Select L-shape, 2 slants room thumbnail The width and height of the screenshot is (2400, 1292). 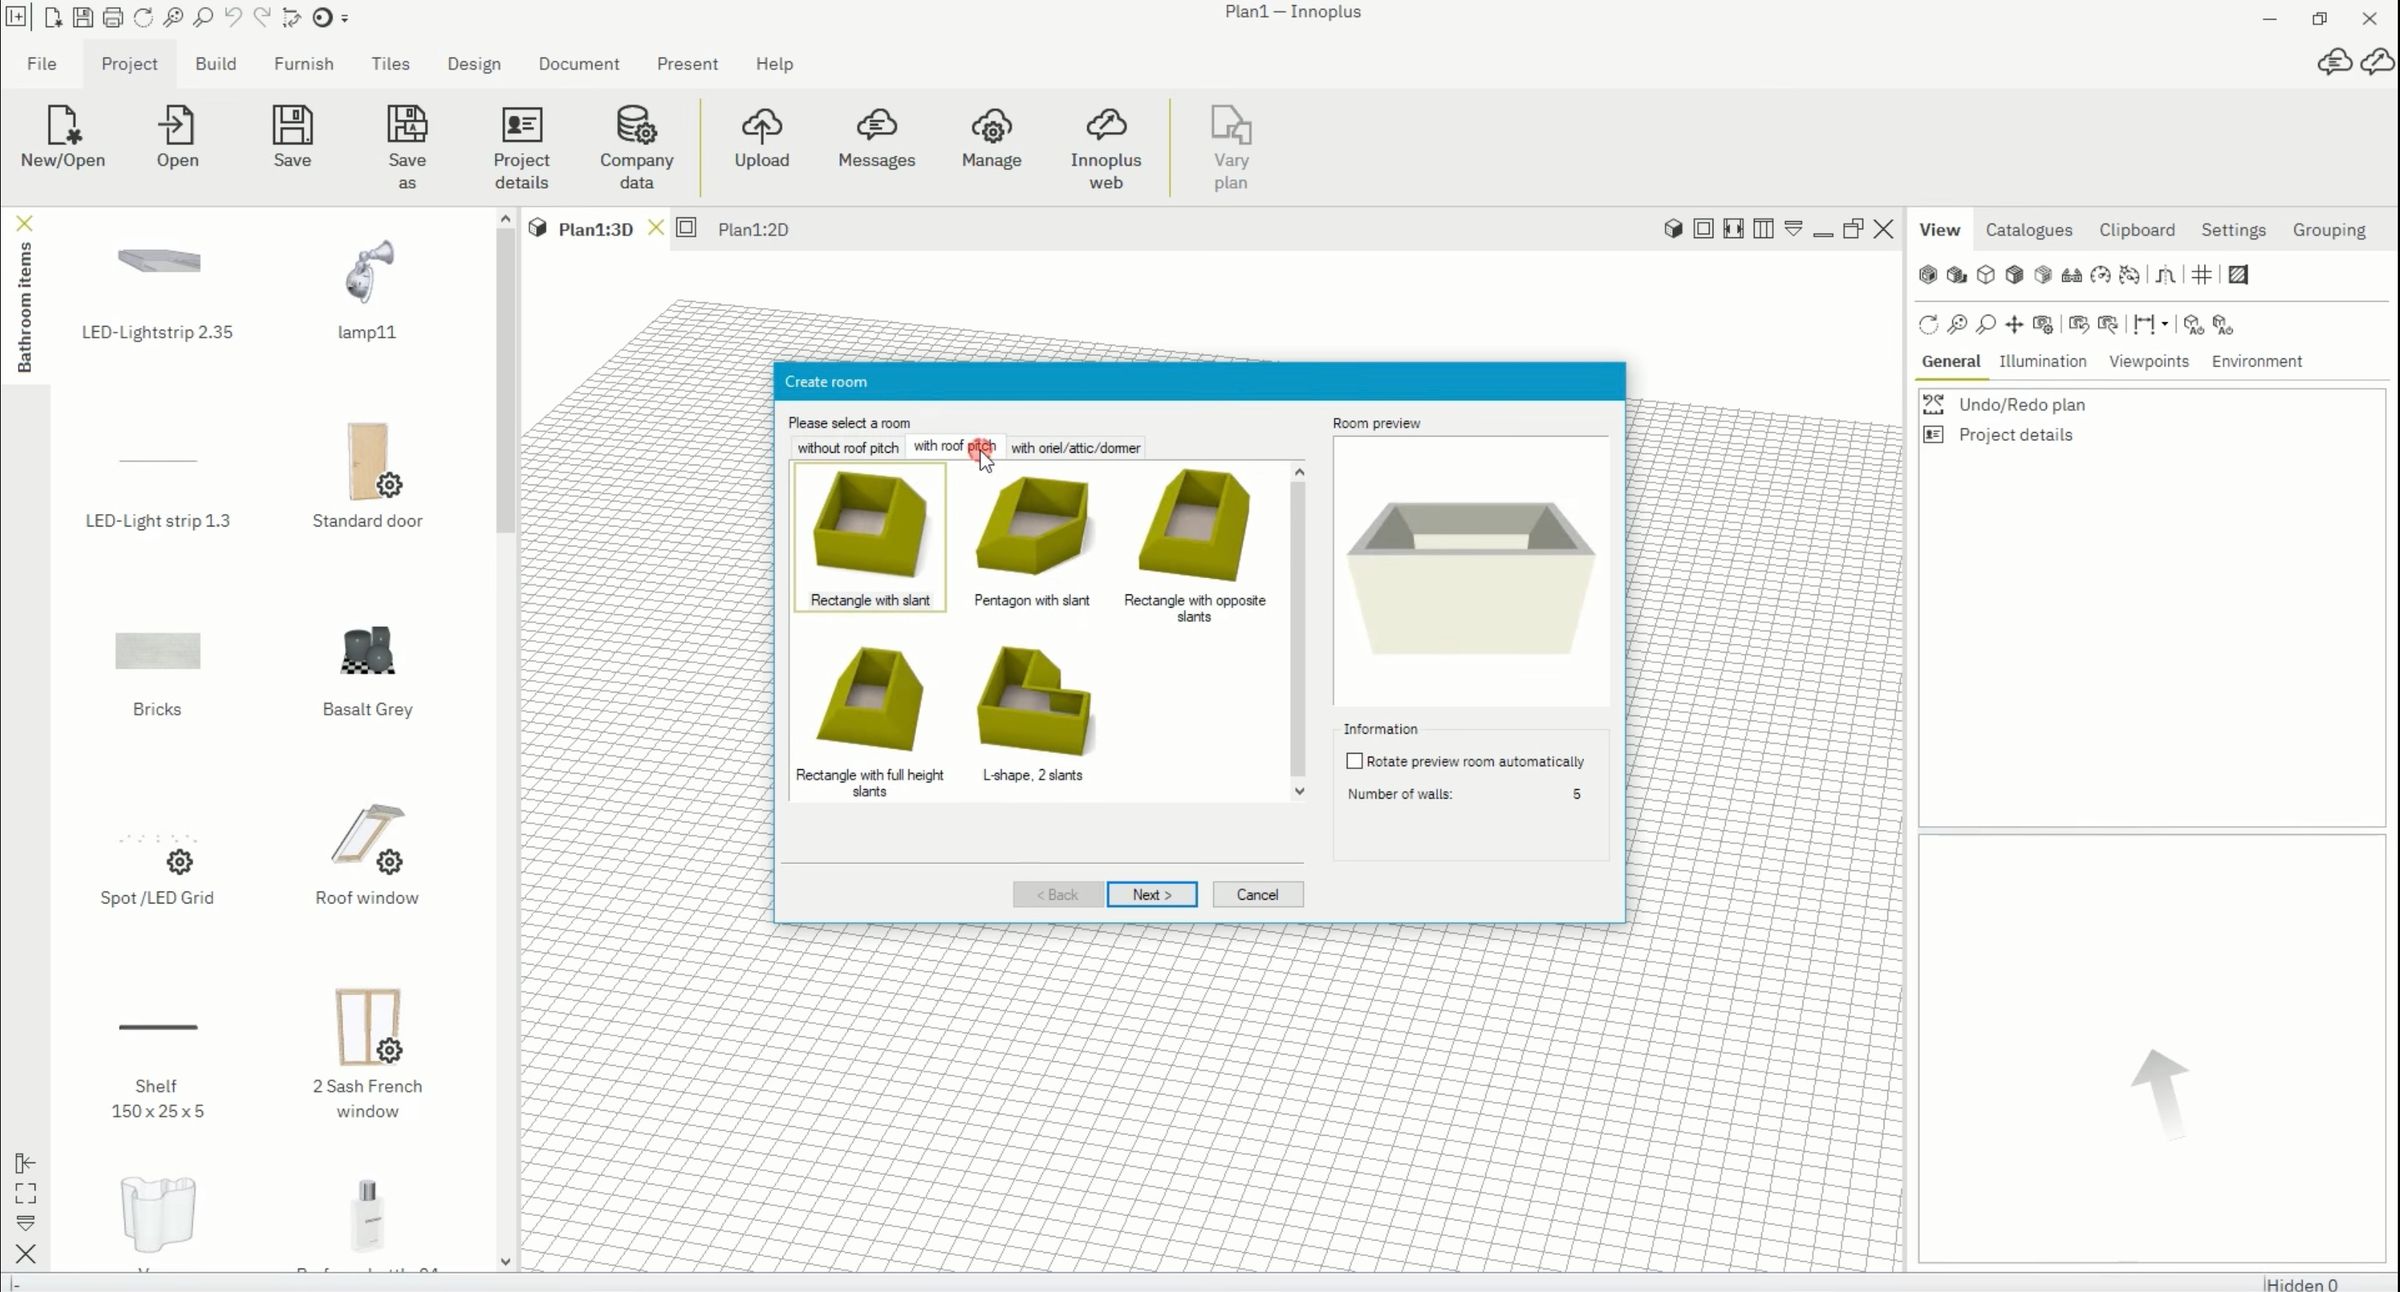pos(1032,712)
